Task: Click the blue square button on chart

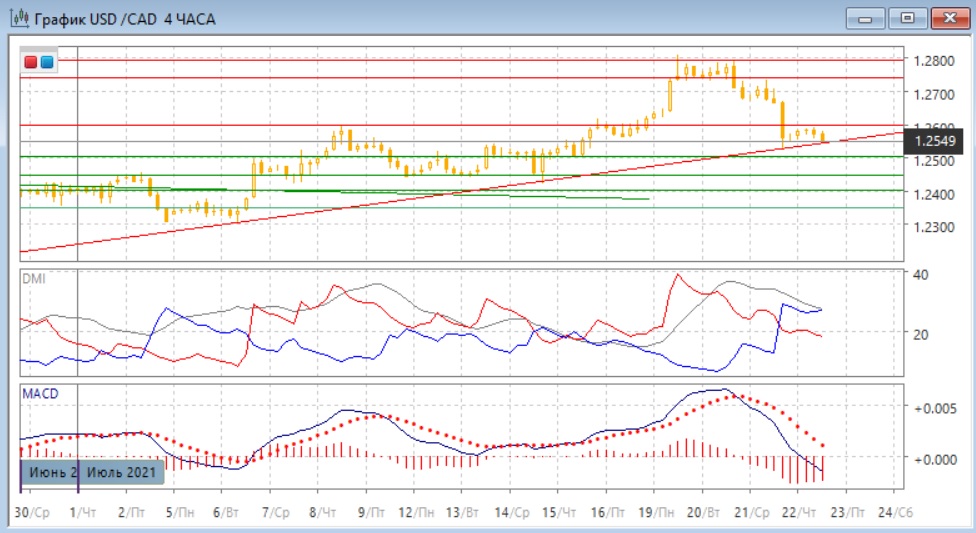Action: coord(47,63)
